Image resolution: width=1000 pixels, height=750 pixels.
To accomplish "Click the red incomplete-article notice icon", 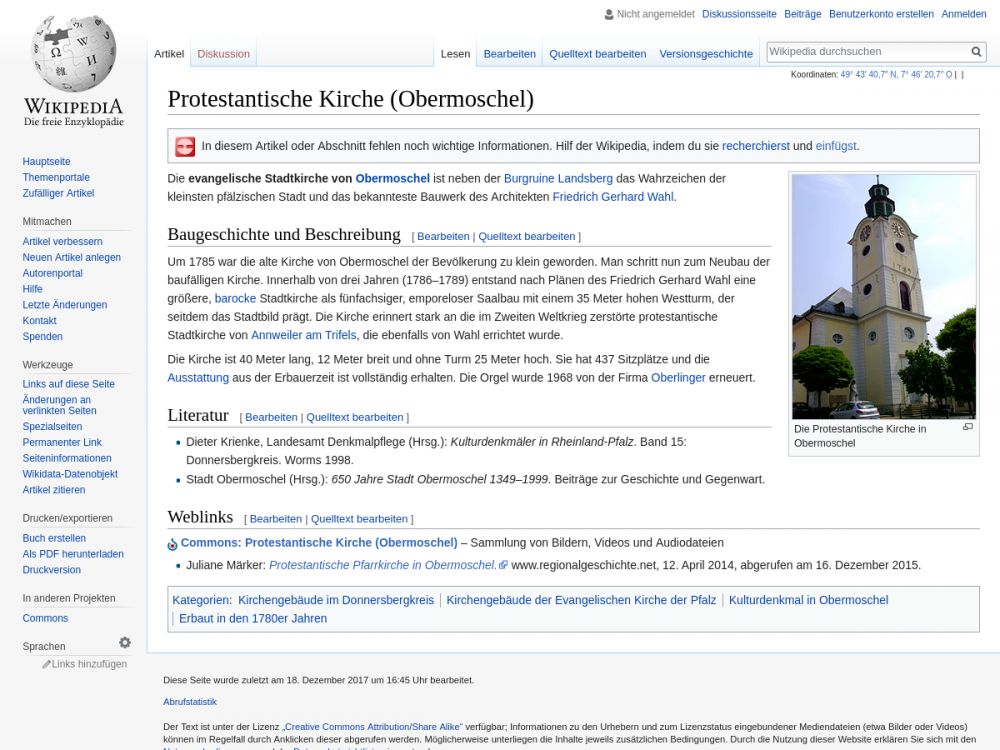I will coord(185,146).
